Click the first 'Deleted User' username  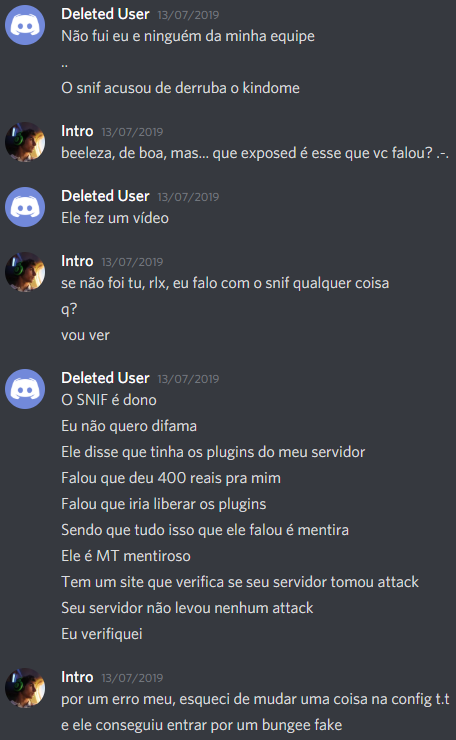pos(105,14)
